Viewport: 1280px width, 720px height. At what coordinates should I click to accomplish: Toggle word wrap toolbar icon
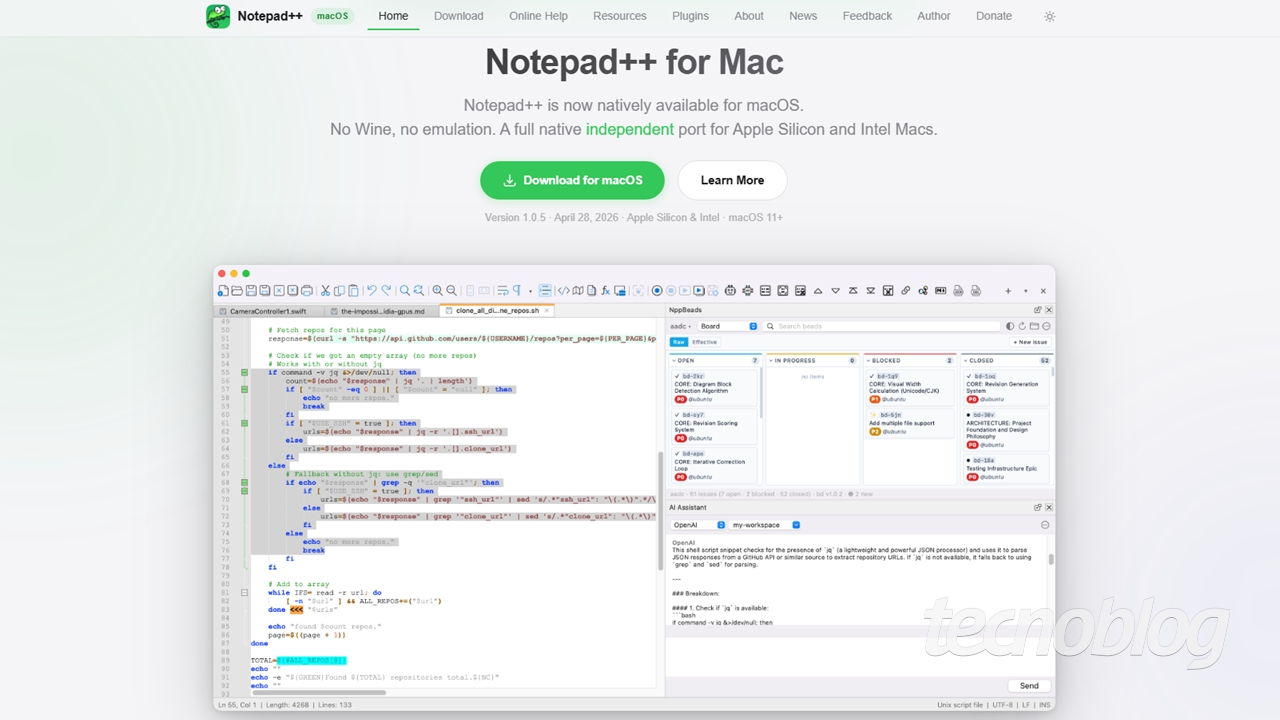(x=503, y=290)
